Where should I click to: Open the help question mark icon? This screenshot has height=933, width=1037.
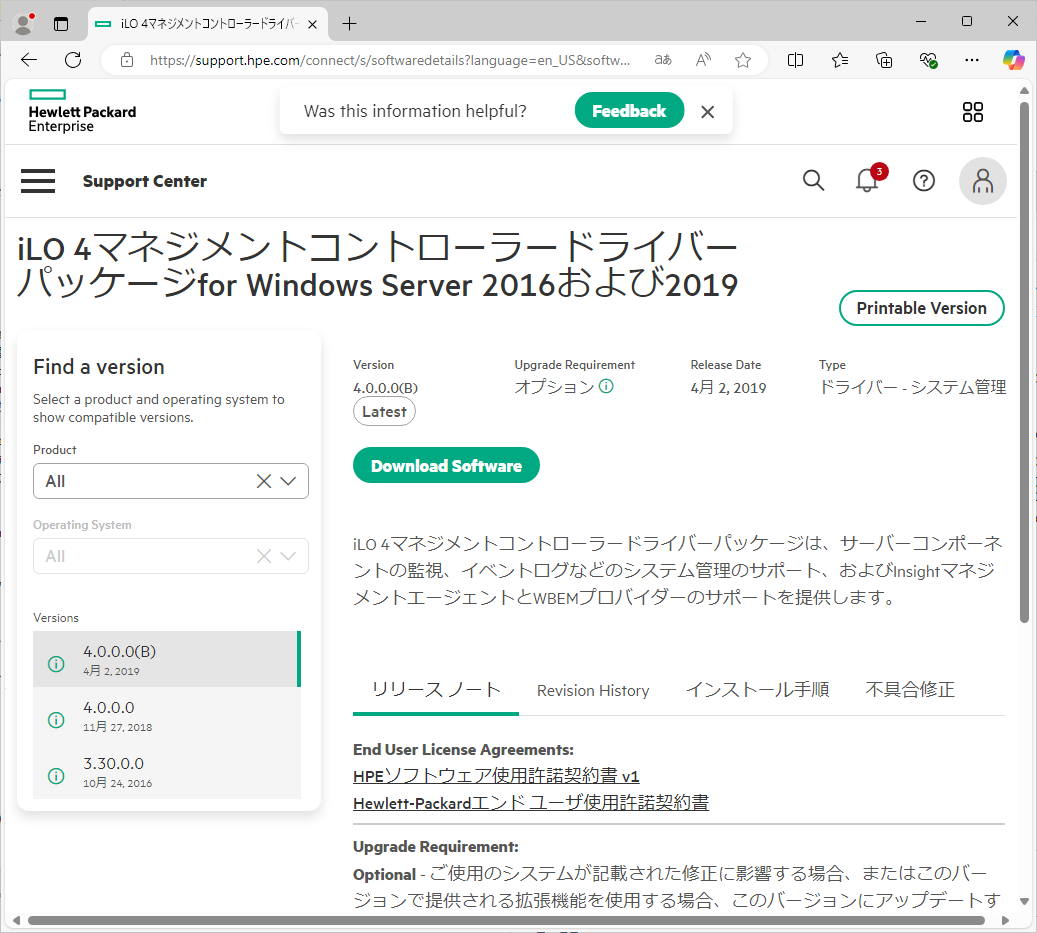pyautogui.click(x=923, y=181)
